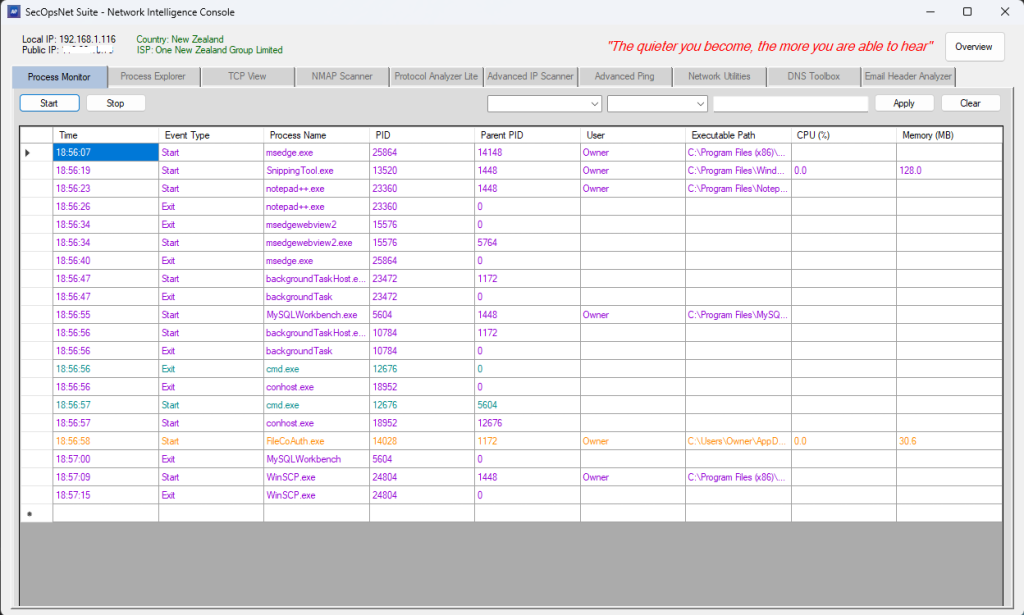1024x615 pixels.
Task: Click the SecOpsNet app icon in title bar
Action: [x=12, y=12]
